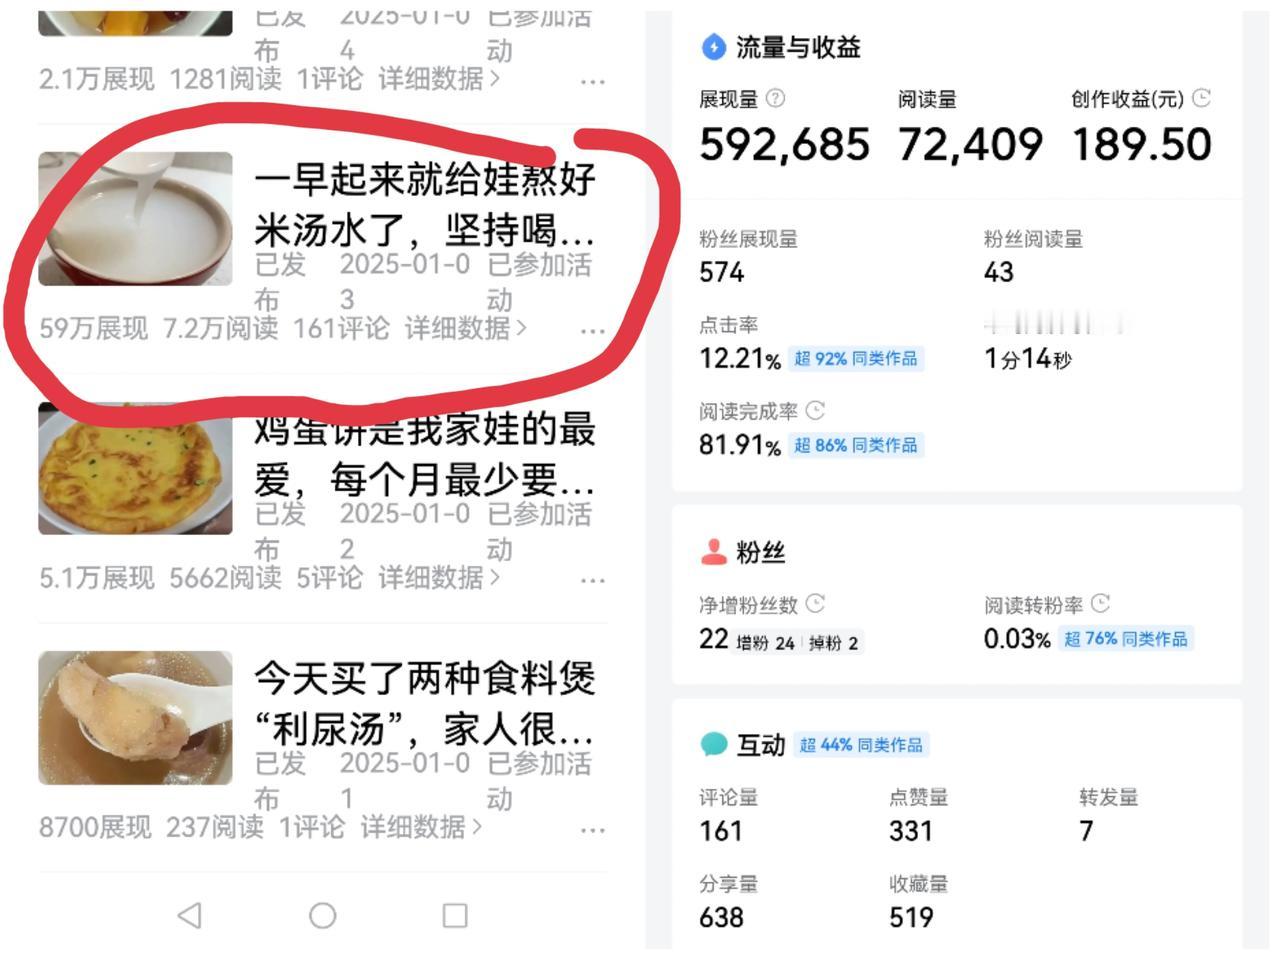
Task: Open the rice soup article thumbnail
Action: 136,219
